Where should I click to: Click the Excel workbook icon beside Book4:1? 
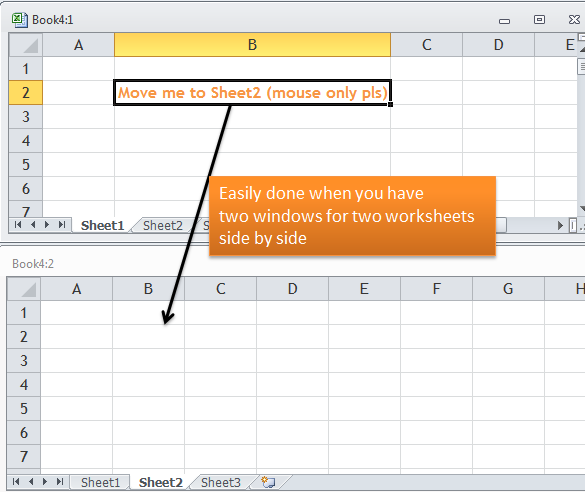[x=19, y=20]
